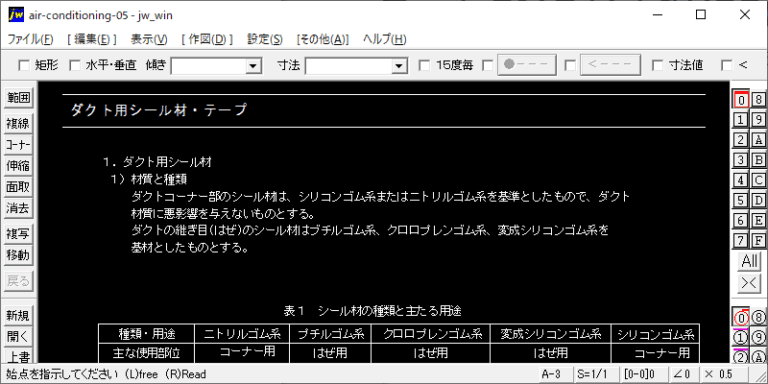Open the ファイル(F) menu

30,40
